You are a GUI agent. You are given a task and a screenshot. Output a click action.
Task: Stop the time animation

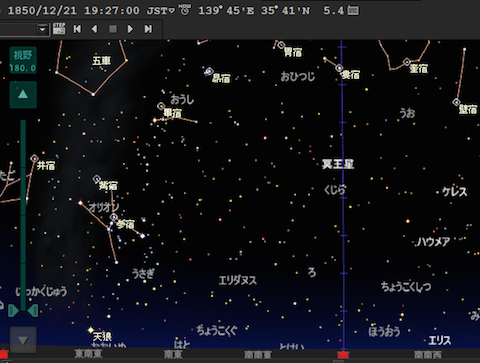click(113, 29)
